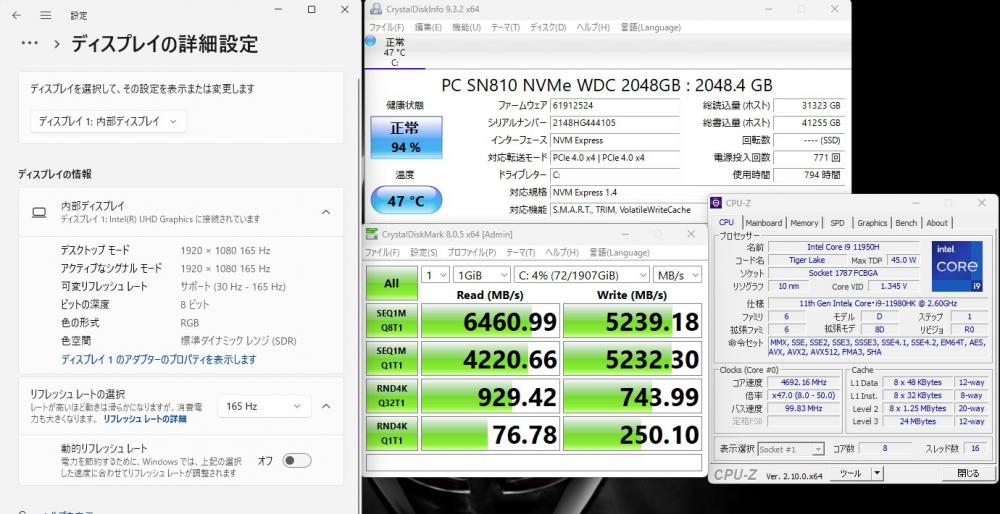
Task: Click the CrystalDiskInfo title bar icon
Action: click(x=374, y=9)
